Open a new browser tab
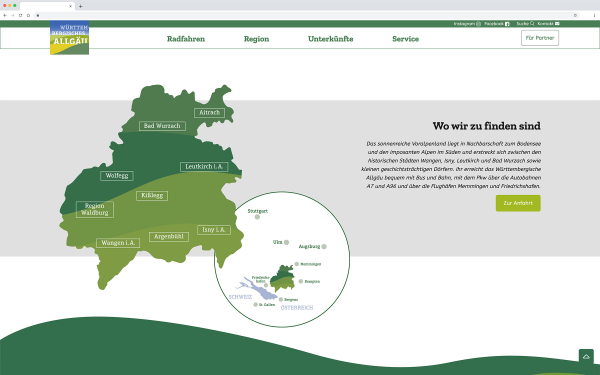This screenshot has width=600, height=375. tap(80, 6)
